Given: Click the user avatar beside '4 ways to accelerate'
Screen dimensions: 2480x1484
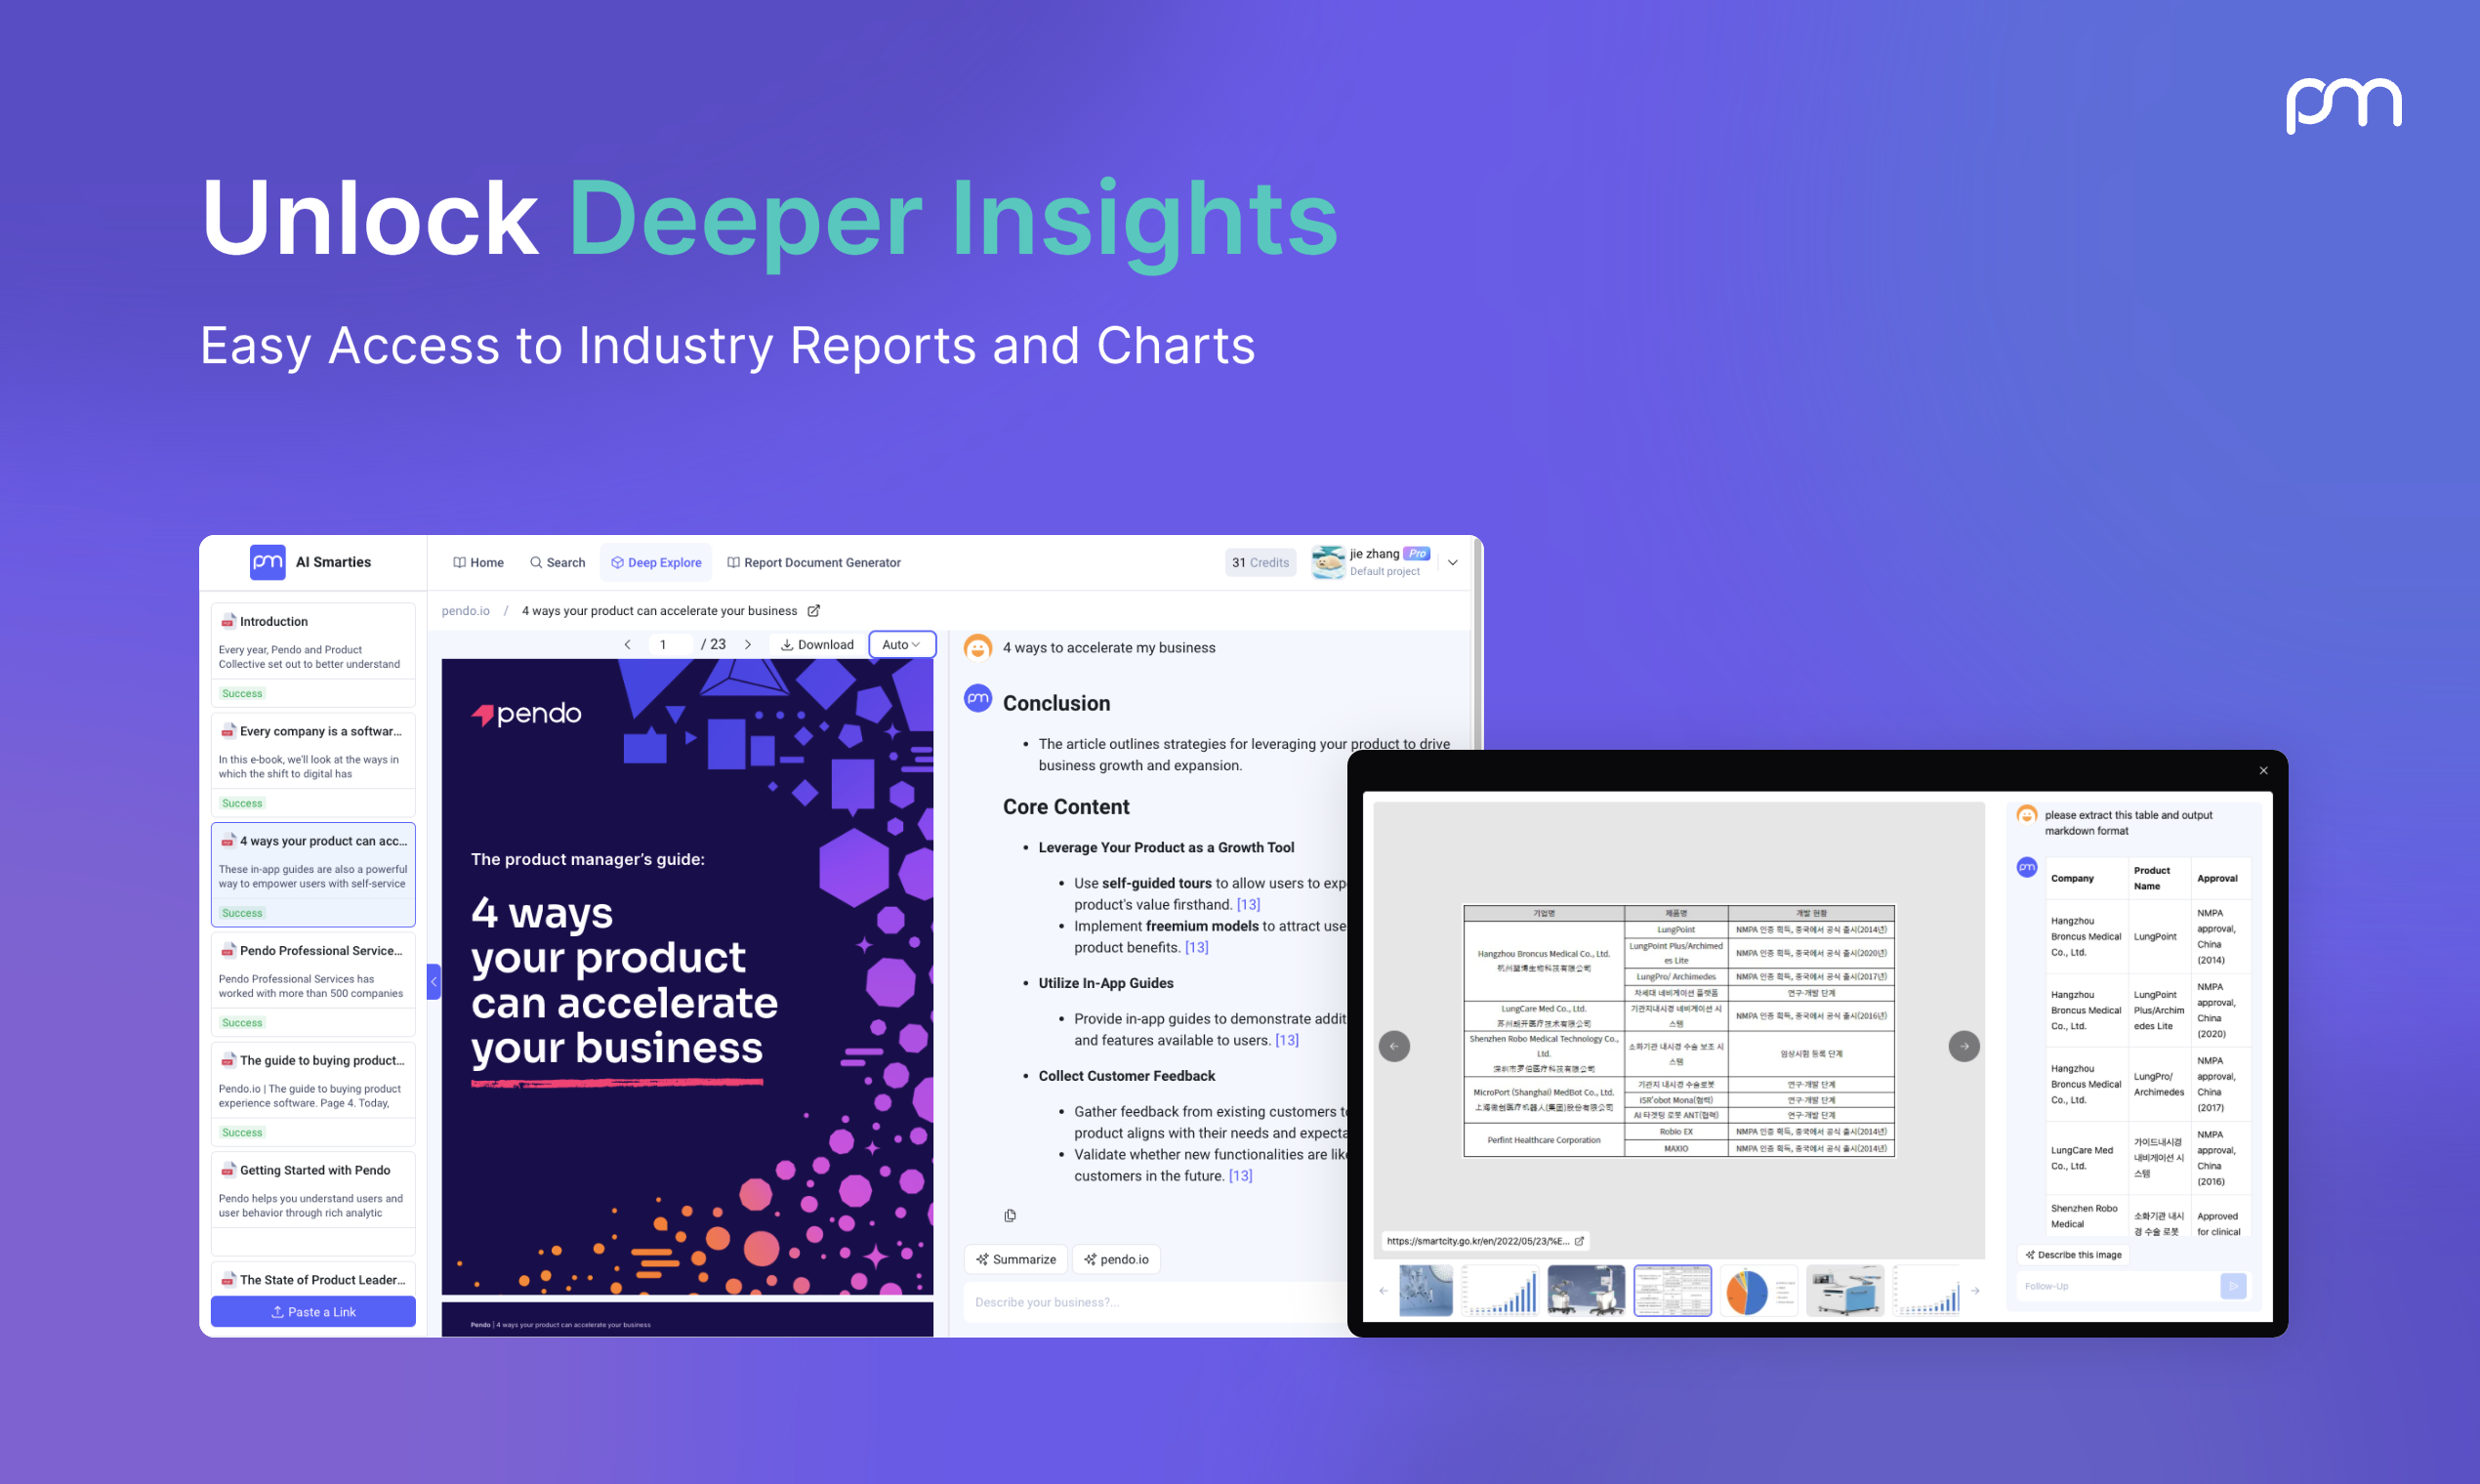Looking at the screenshot, I should click(x=978, y=647).
